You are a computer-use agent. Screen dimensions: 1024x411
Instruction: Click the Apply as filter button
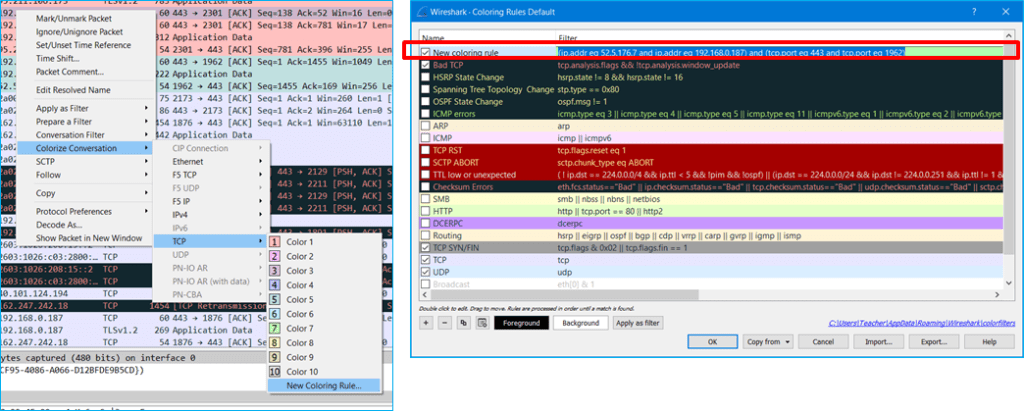pyautogui.click(x=637, y=323)
